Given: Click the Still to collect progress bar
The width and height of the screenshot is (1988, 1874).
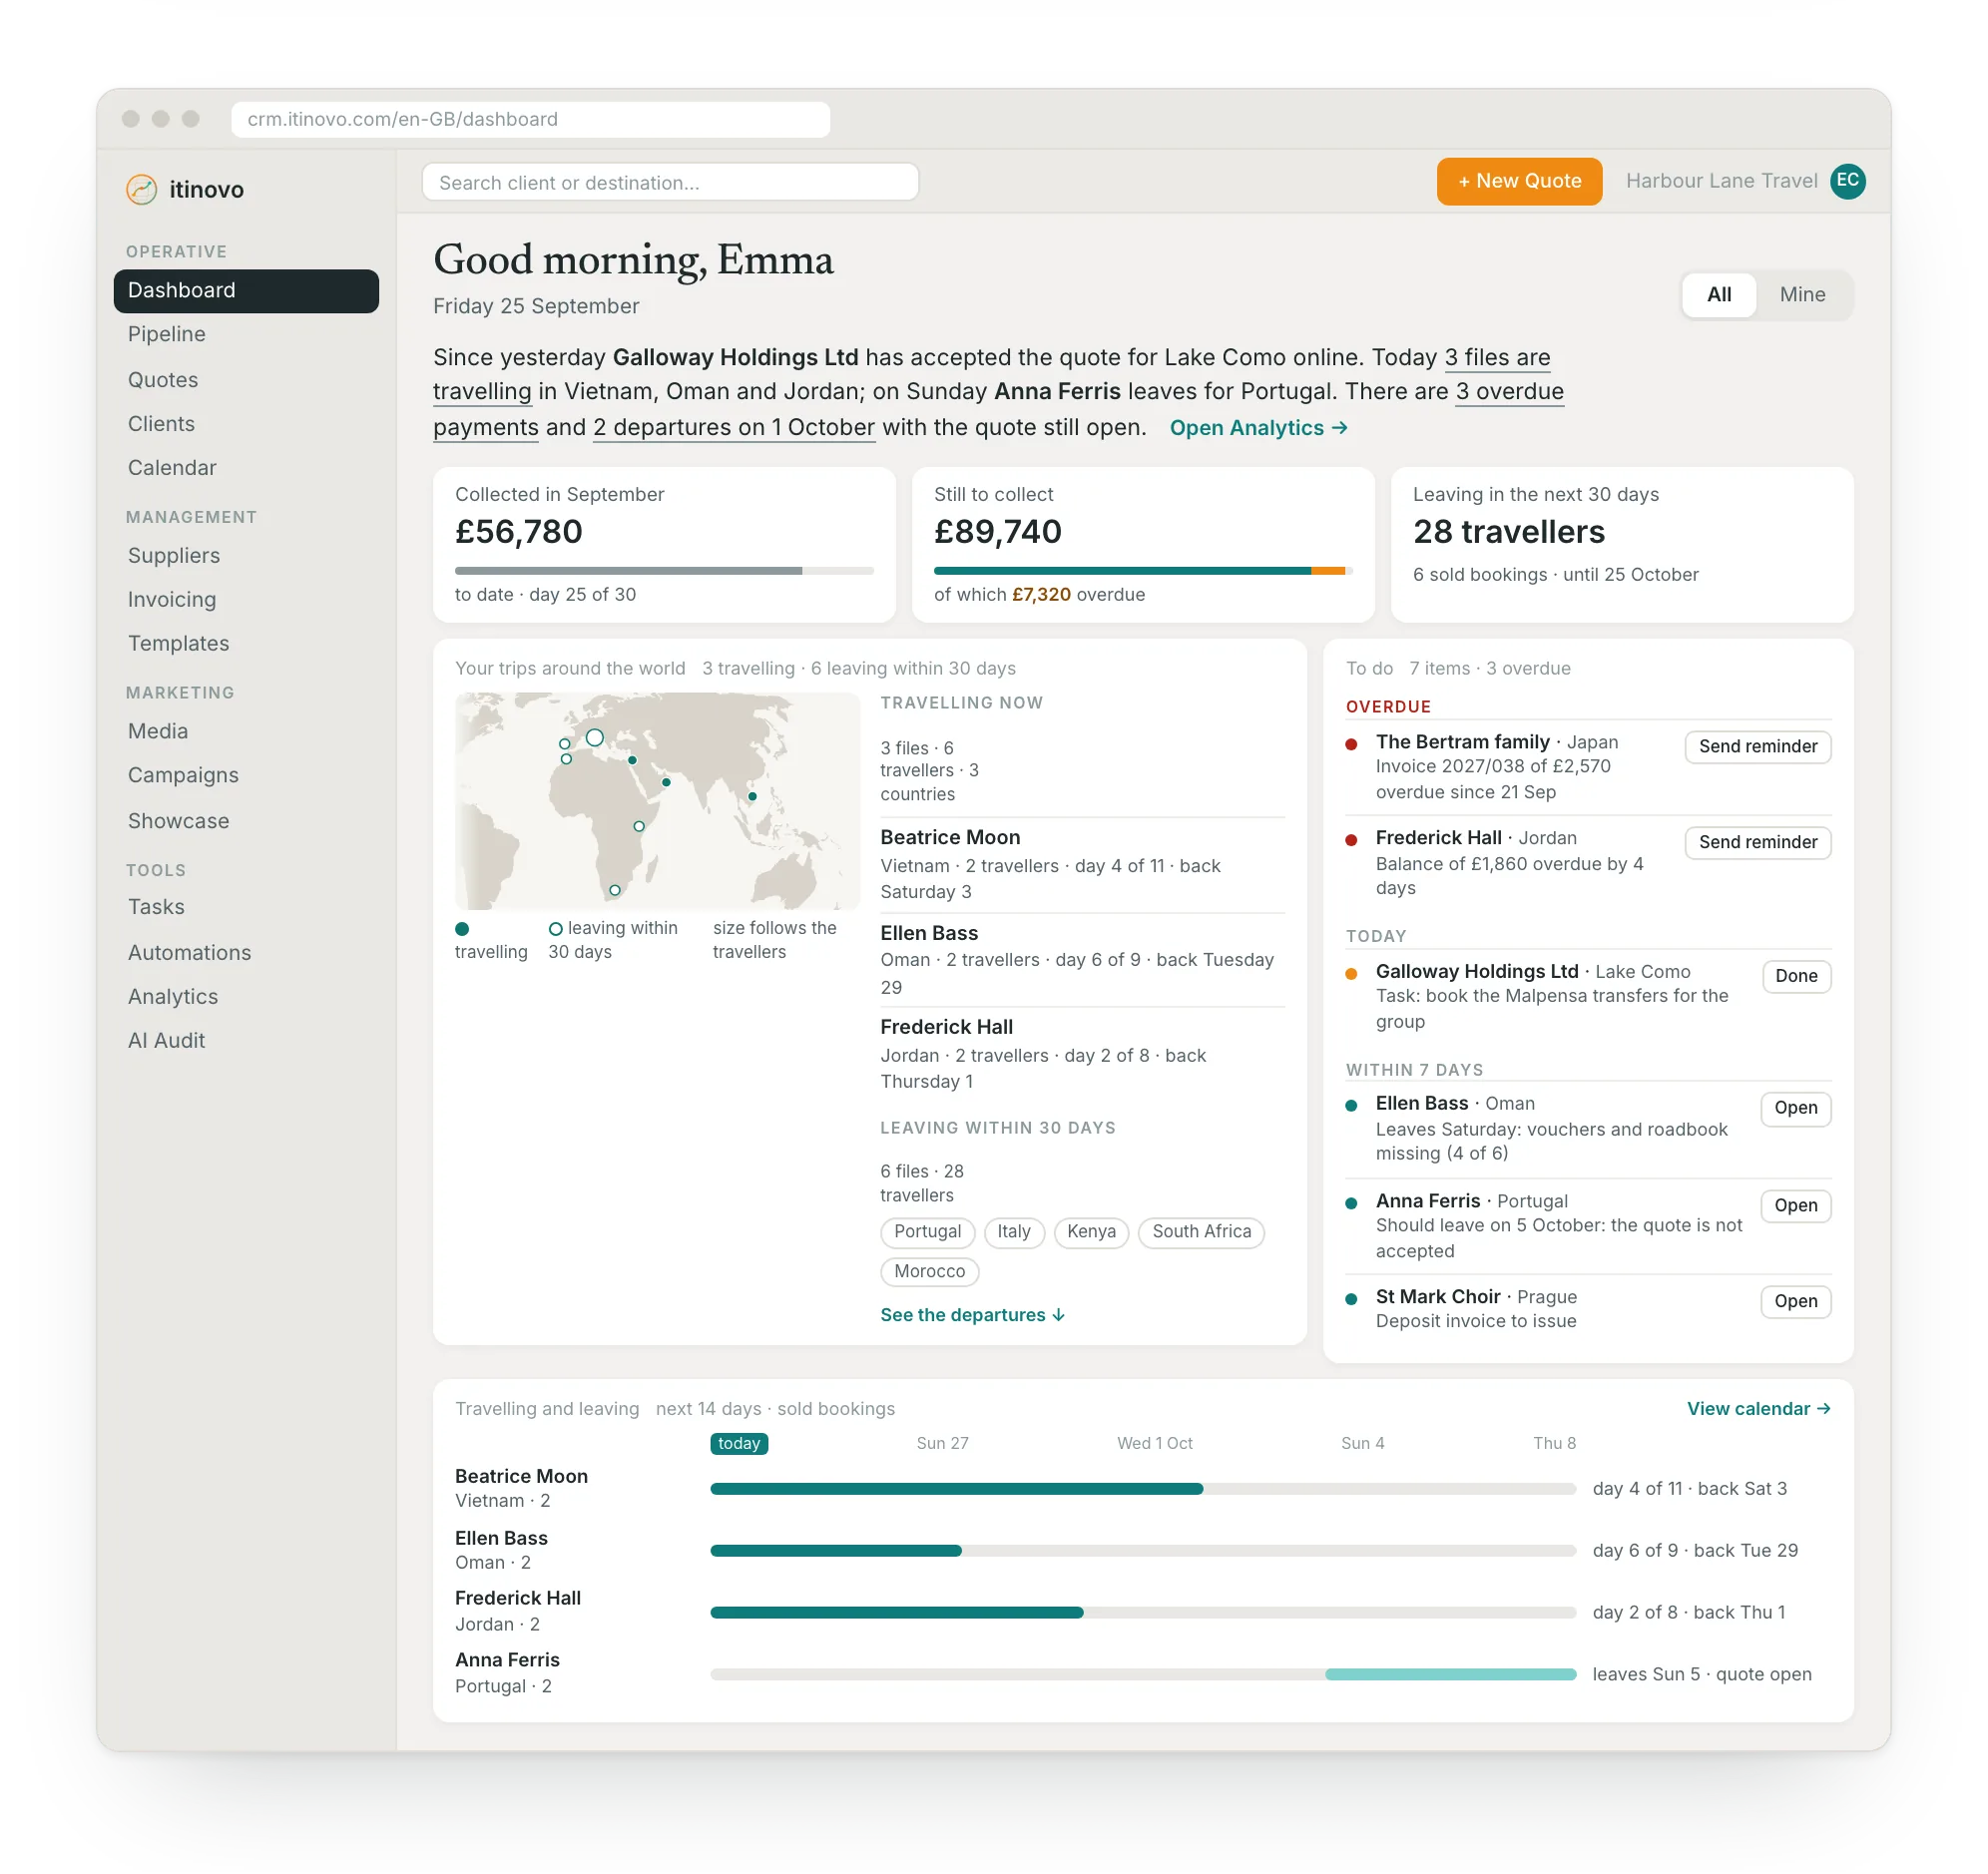Looking at the screenshot, I should click(1142, 571).
